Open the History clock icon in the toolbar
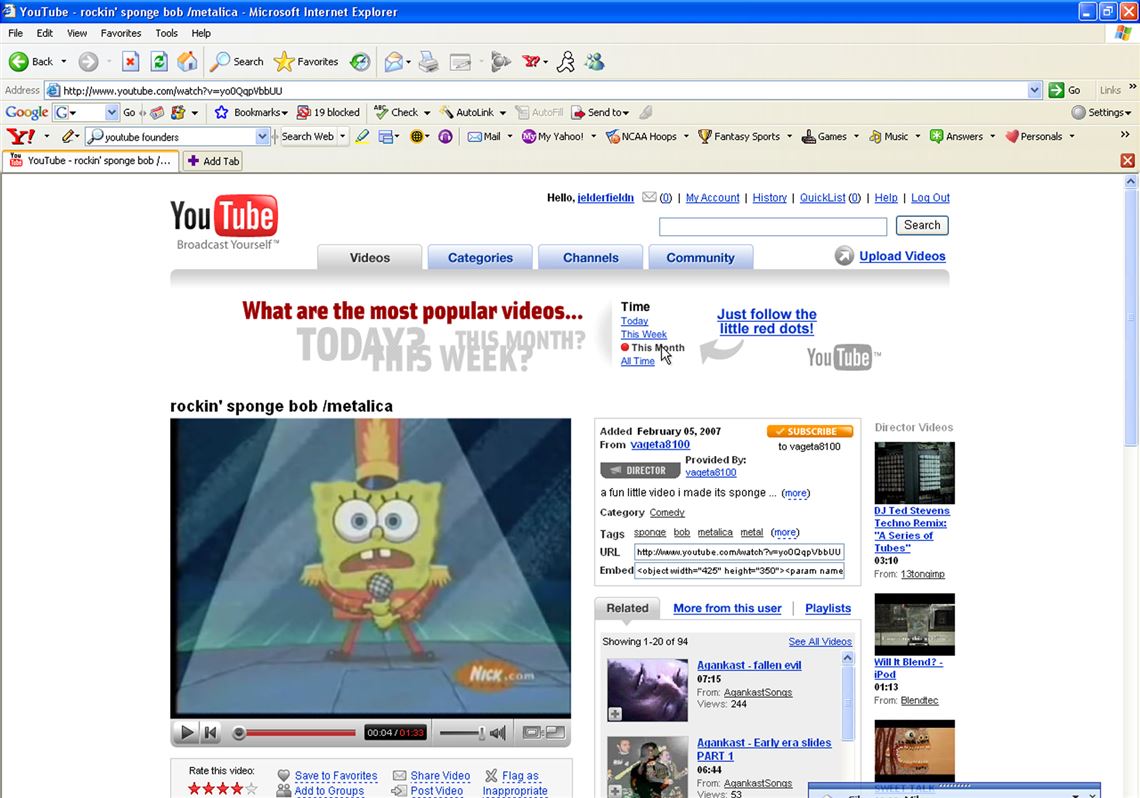 360,62
